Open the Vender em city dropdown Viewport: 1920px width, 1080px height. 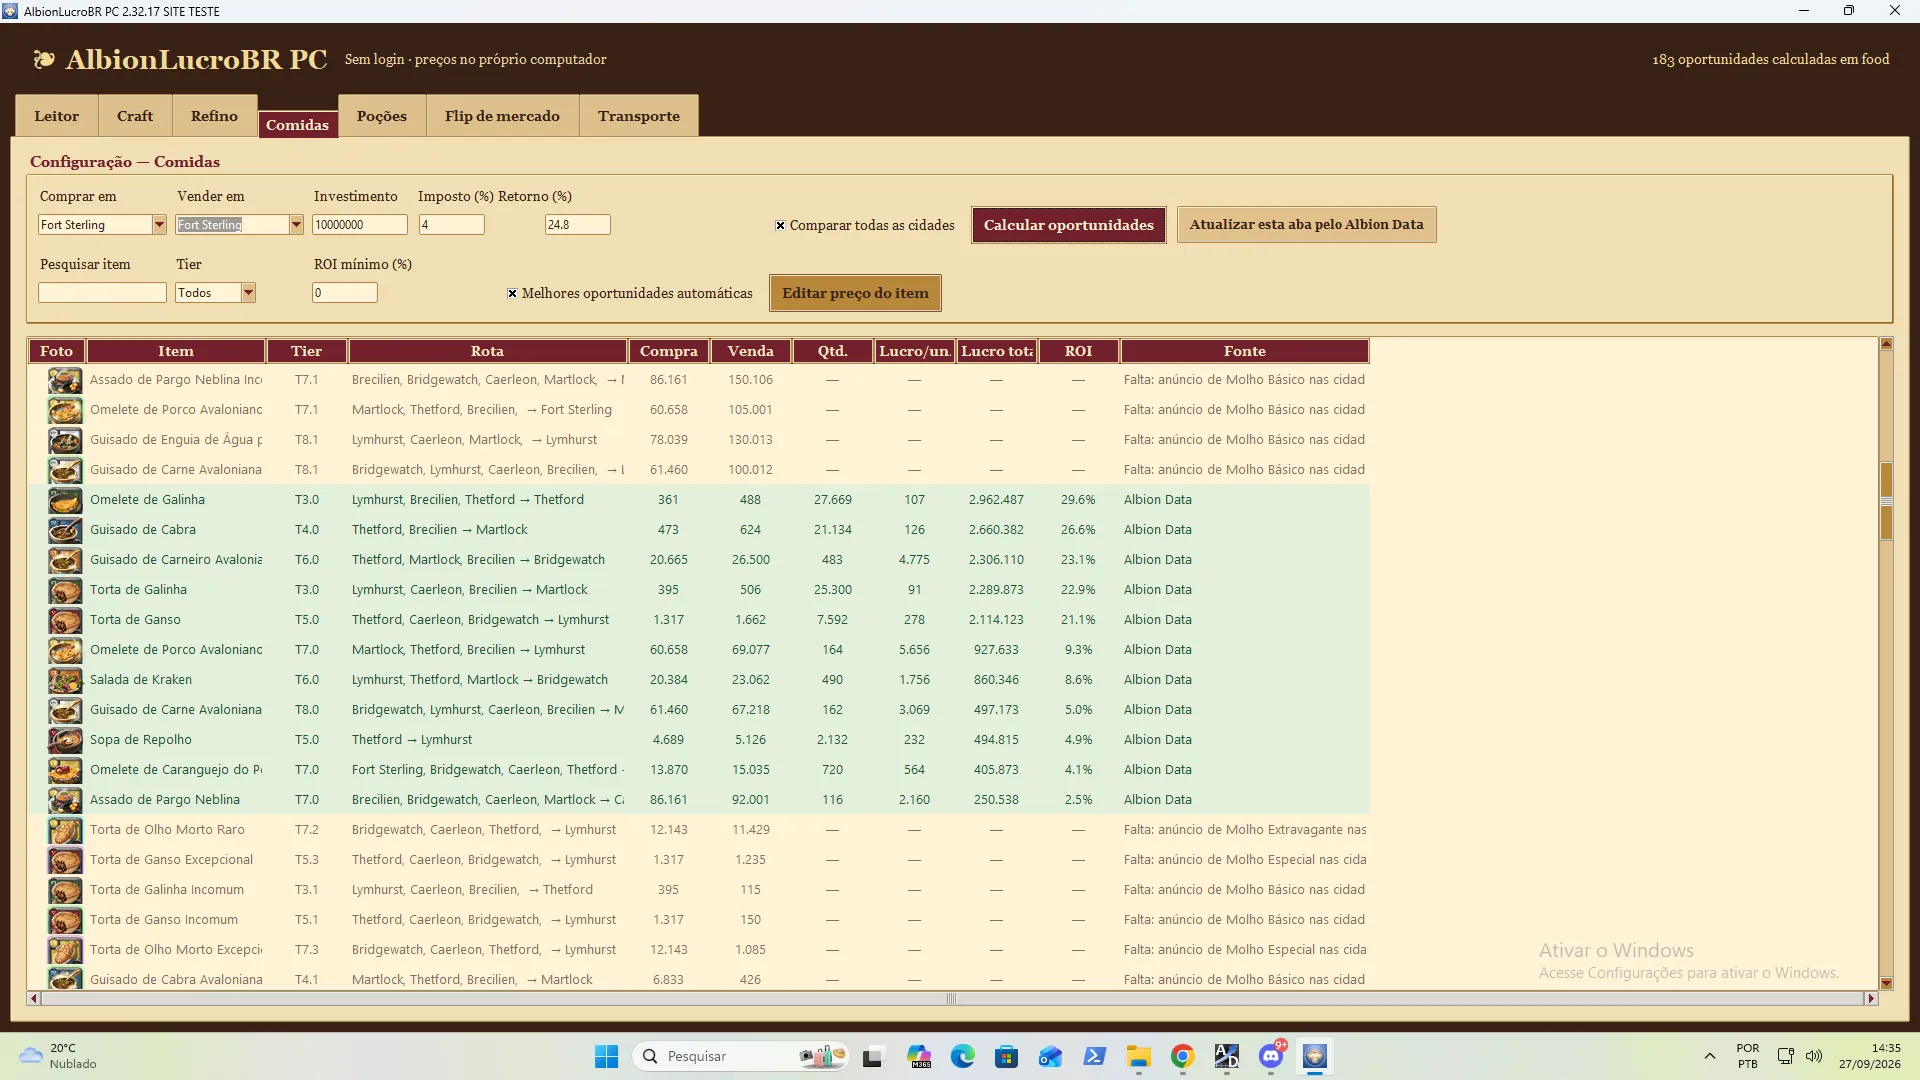click(x=296, y=225)
